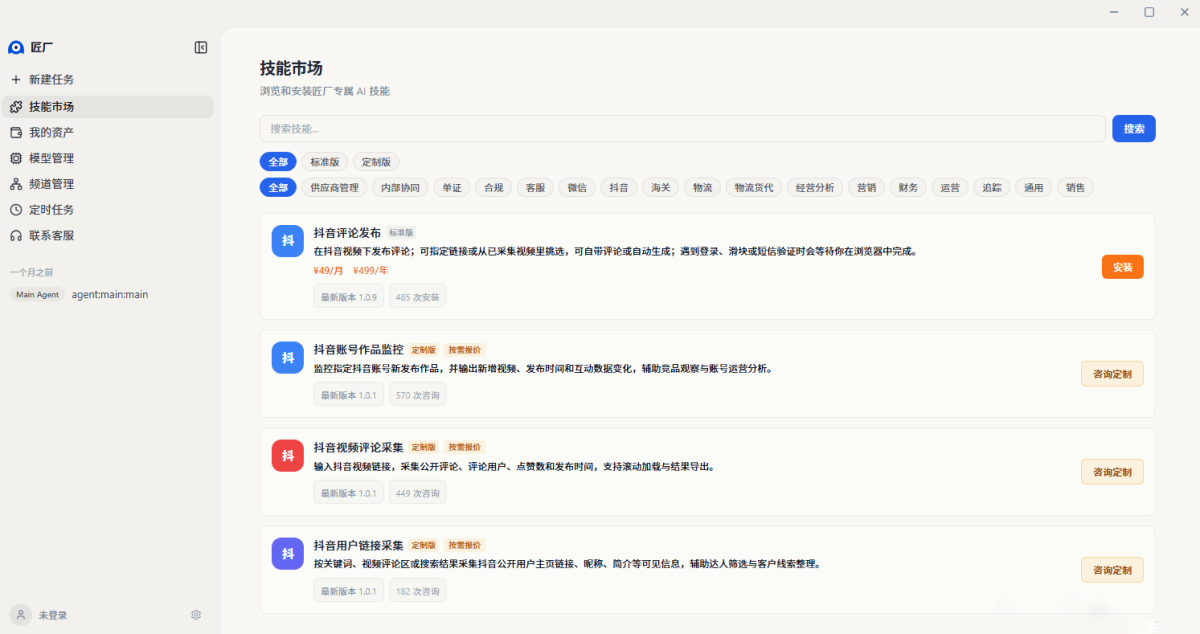
Task: Open the 抖音账号作品监控 skill title
Action: point(358,350)
